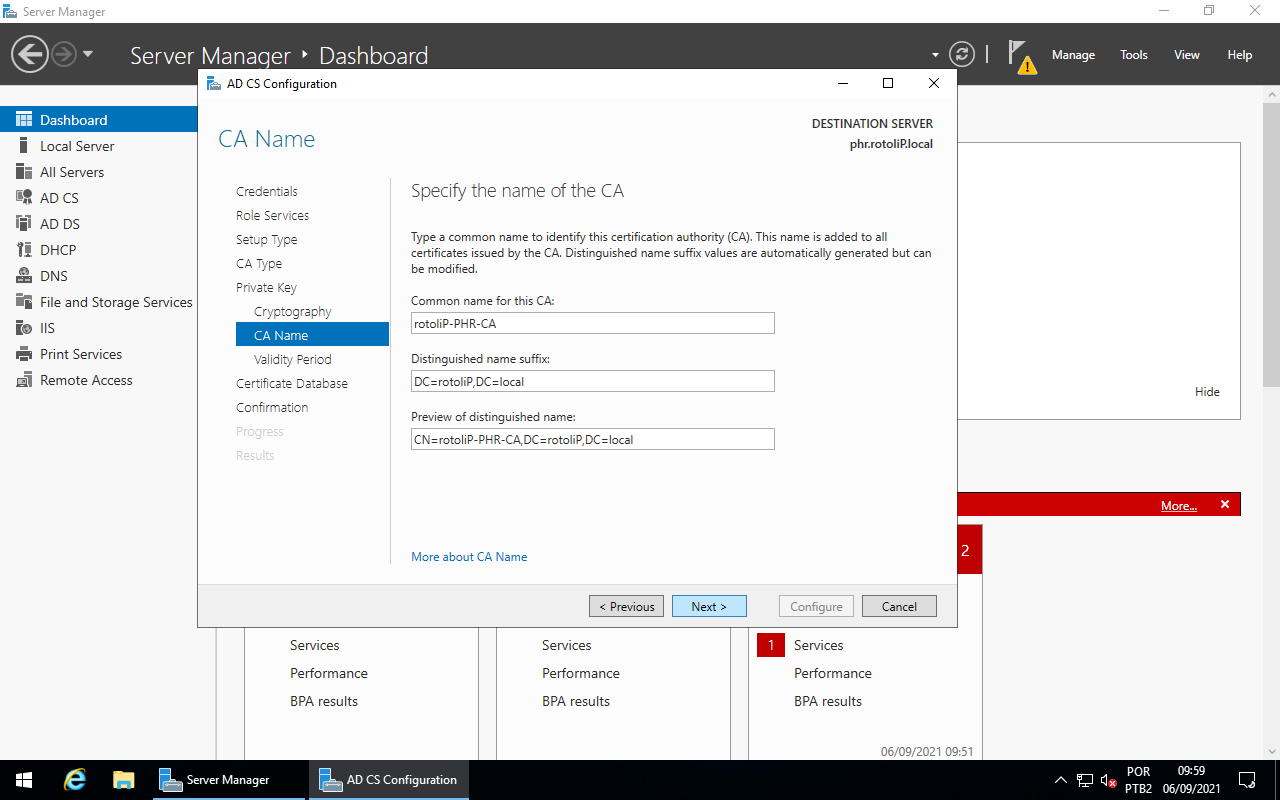The image size is (1280, 800).
Task: Open the View menu
Action: [1186, 55]
